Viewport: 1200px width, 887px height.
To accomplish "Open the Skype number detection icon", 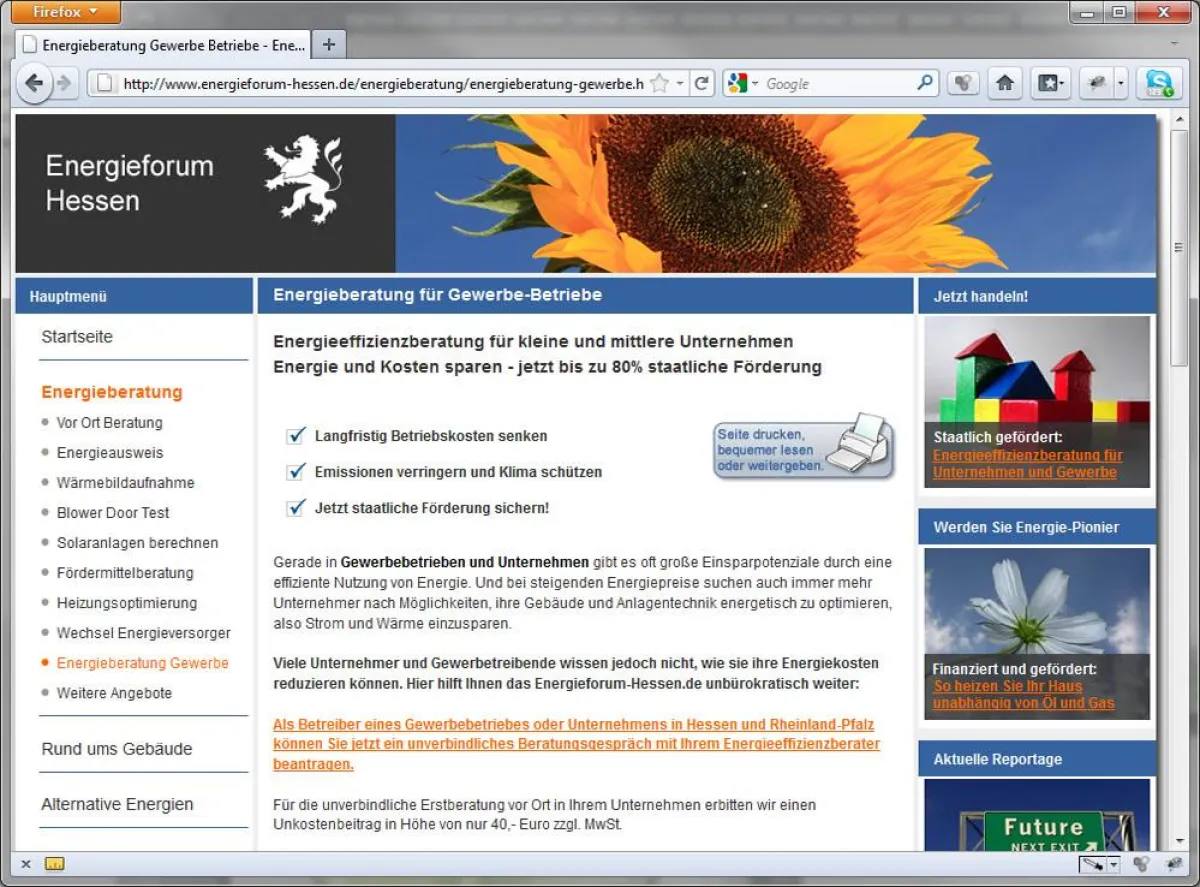I will (x=1159, y=83).
